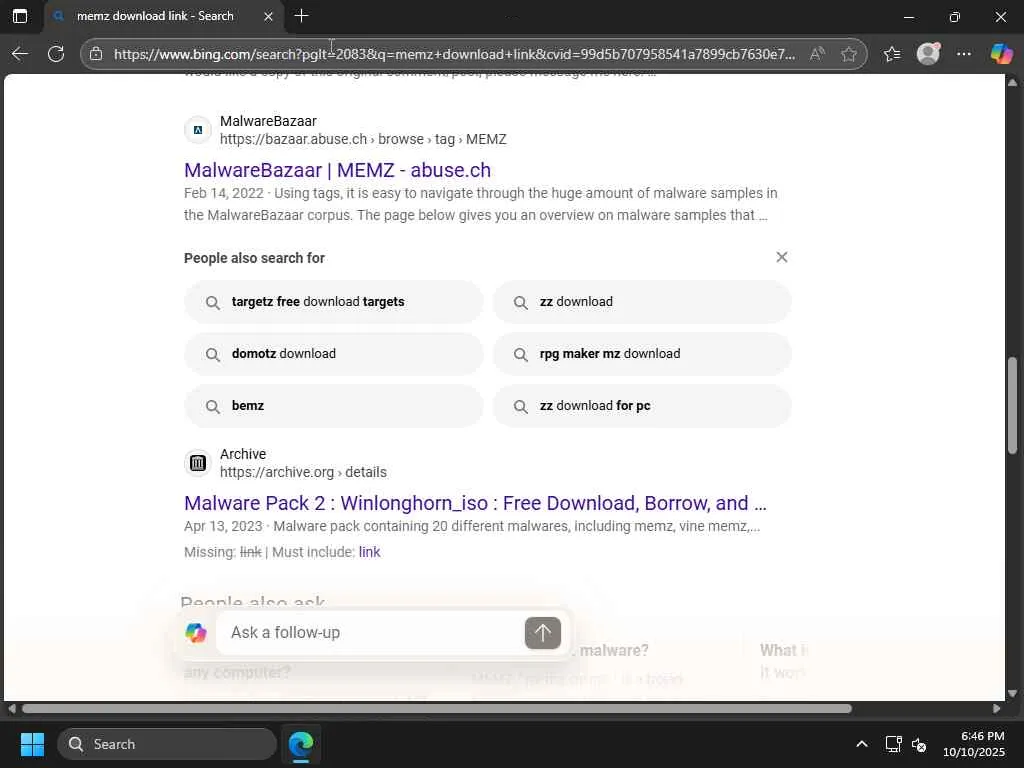Screen dimensions: 1024x768
Task: Click the horizontal scroll right arrow
Action: click(997, 709)
